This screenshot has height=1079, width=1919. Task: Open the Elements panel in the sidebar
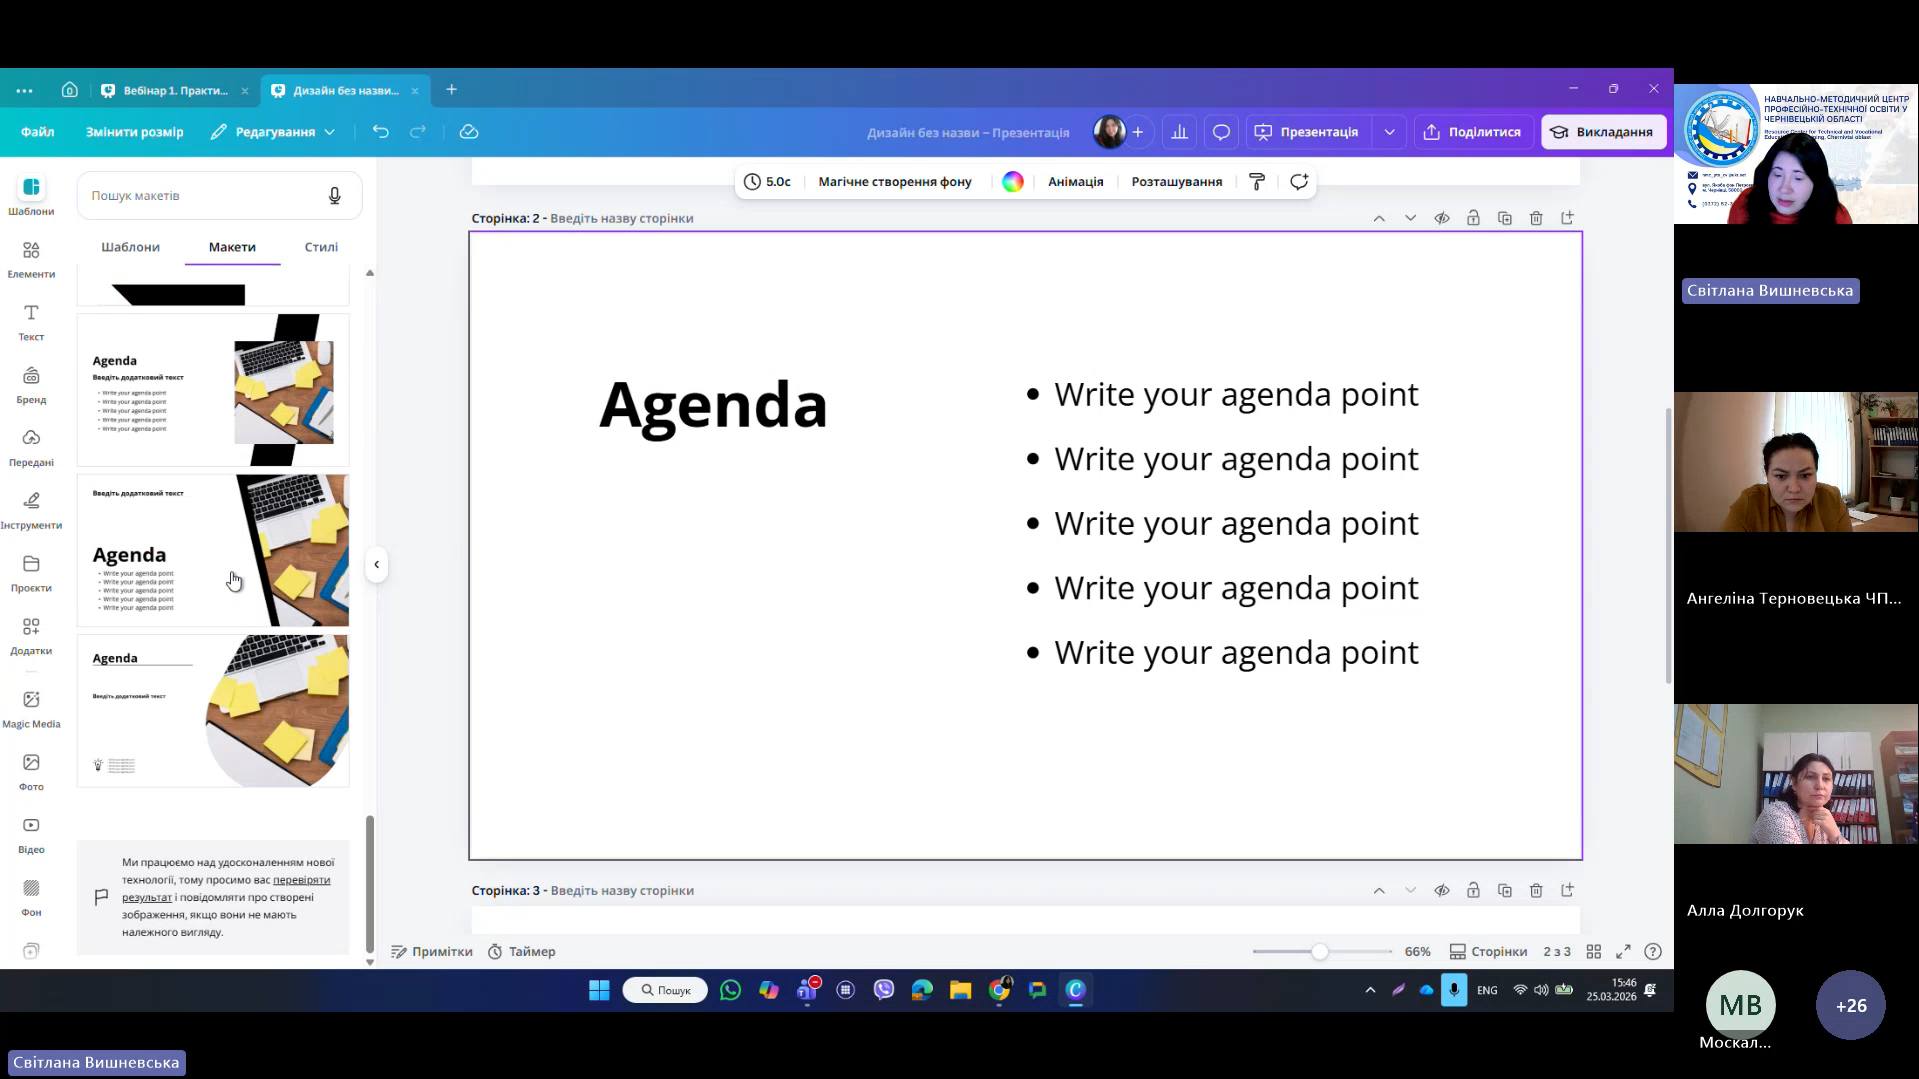[31, 258]
